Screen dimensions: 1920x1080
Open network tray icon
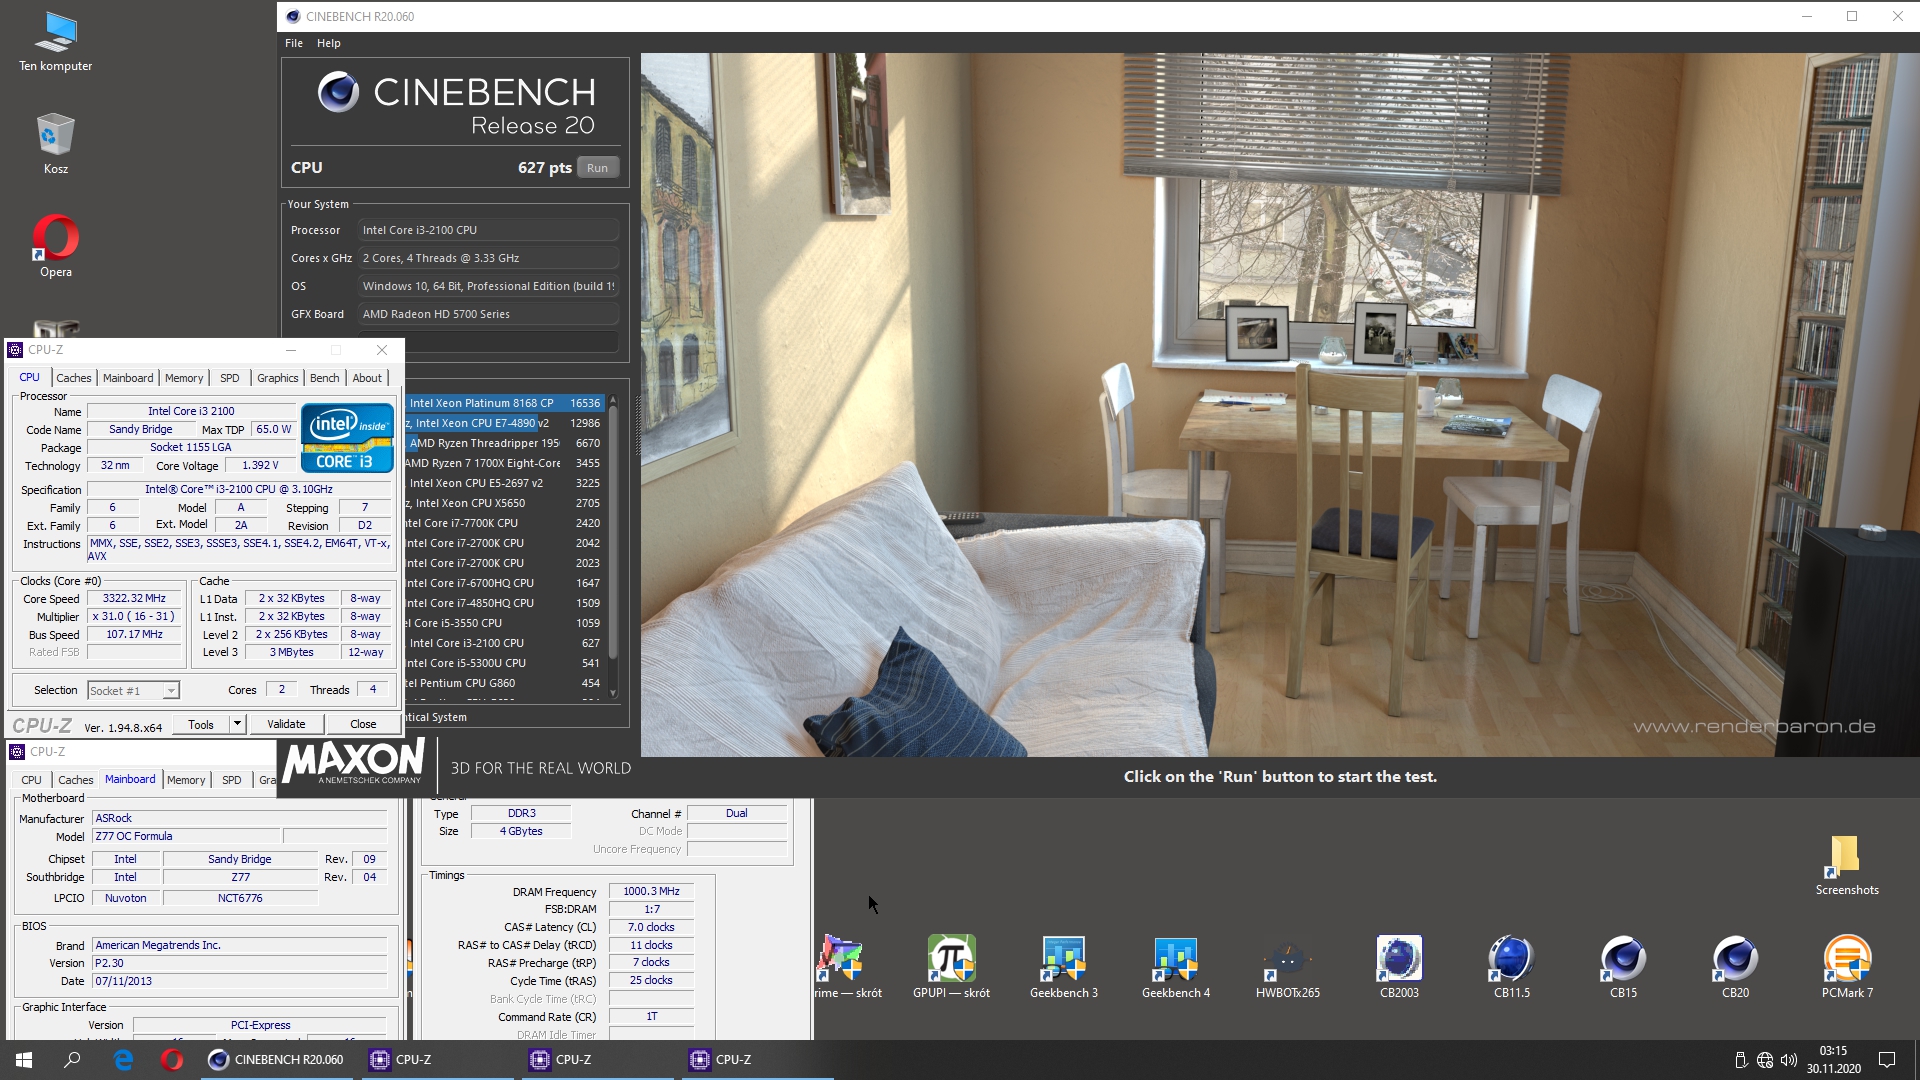1765,1060
